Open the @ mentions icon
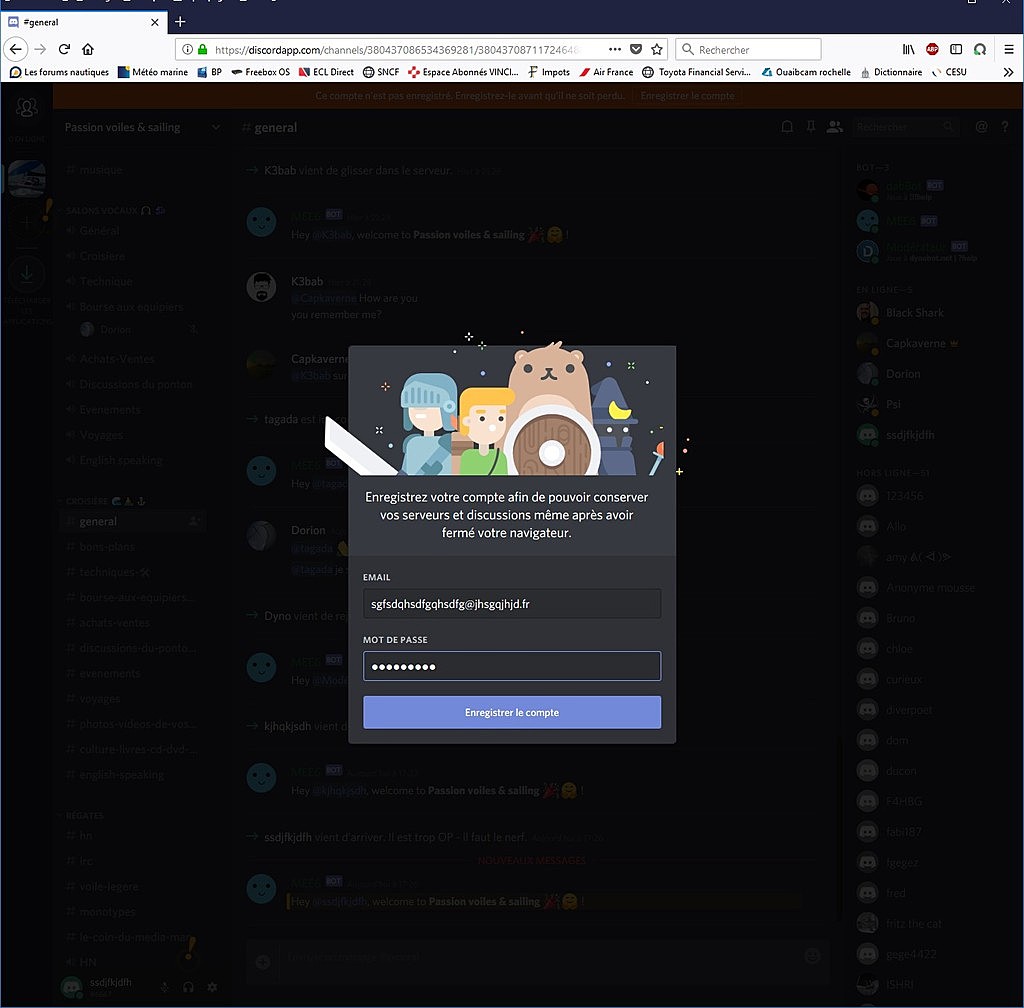This screenshot has height=1008, width=1024. click(x=982, y=127)
